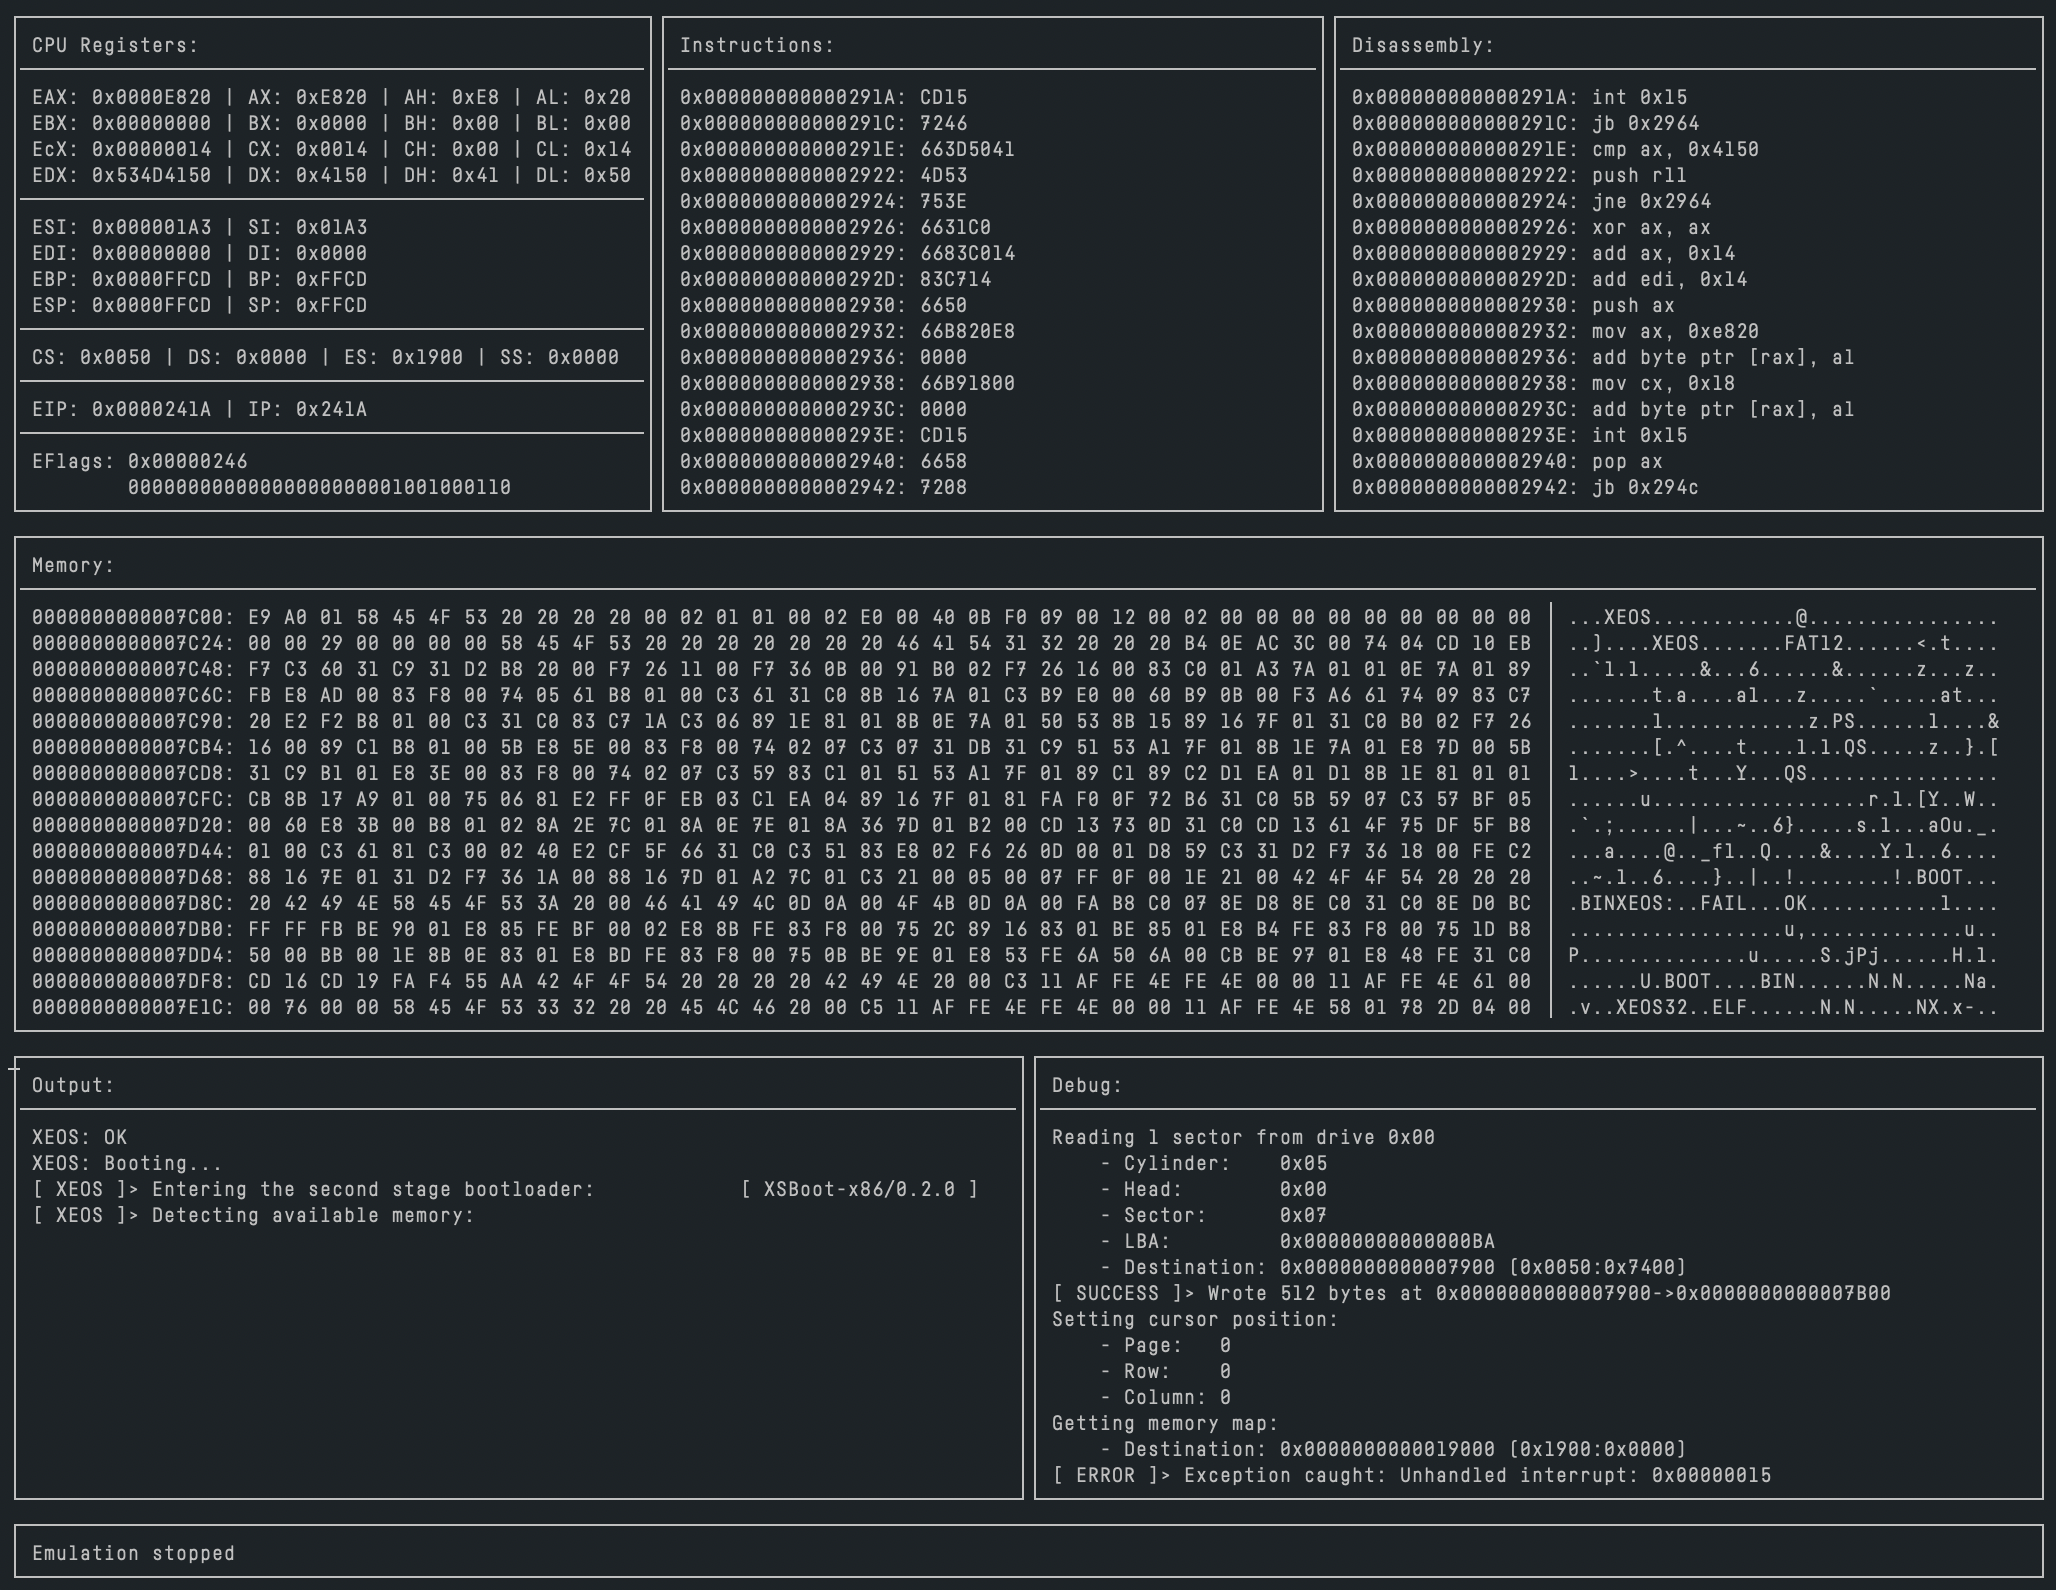2056x1590 pixels.
Task: Click instruction row with bytes 7208
Action: coord(824,488)
